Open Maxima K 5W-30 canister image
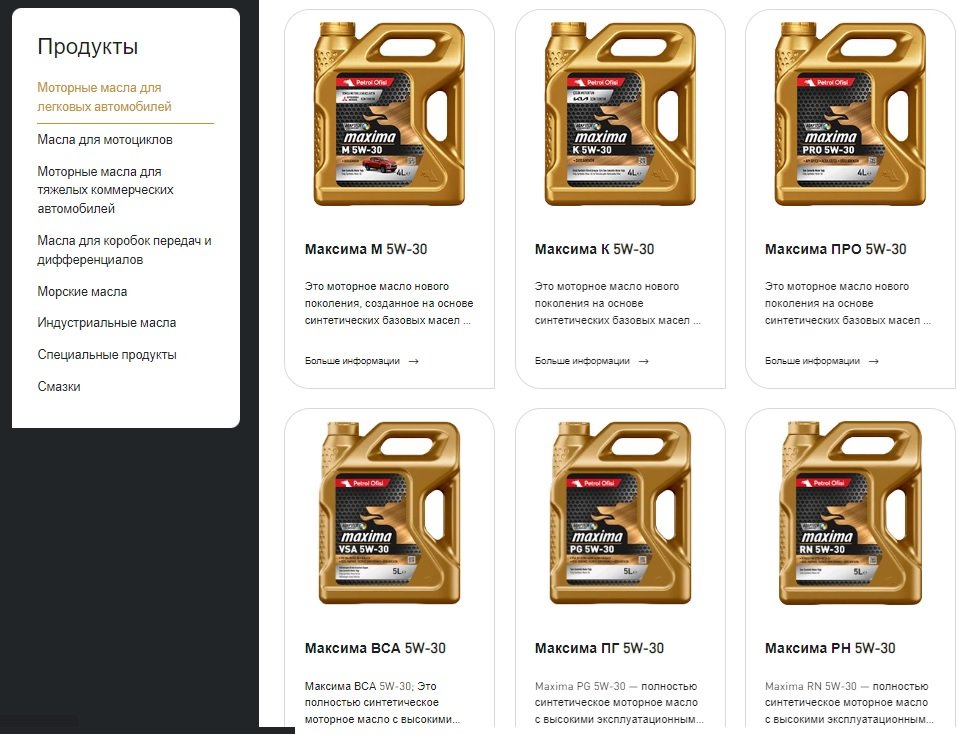The image size is (958, 734). [x=620, y=114]
